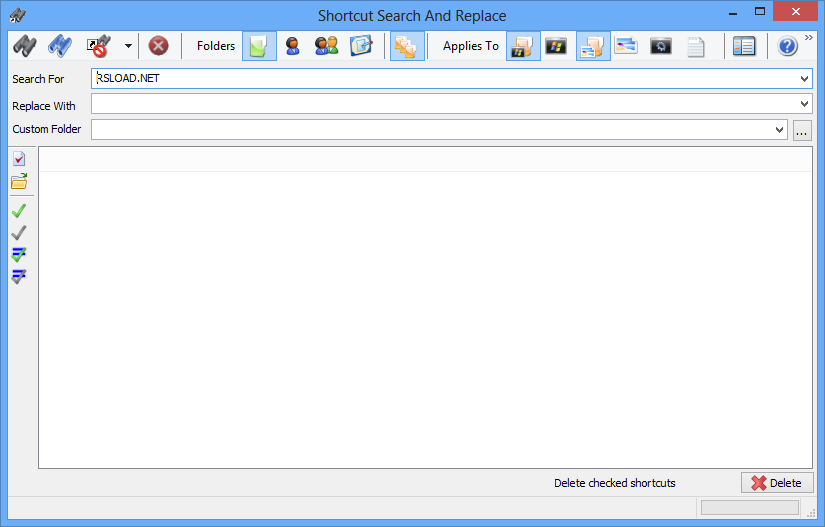825x527 pixels.
Task: Click the open folder icon in sidebar
Action: coord(19,182)
